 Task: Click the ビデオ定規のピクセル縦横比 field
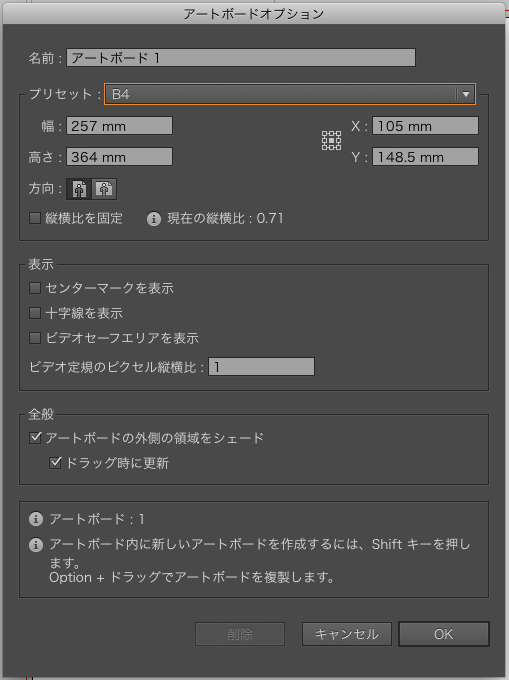pyautogui.click(x=261, y=367)
